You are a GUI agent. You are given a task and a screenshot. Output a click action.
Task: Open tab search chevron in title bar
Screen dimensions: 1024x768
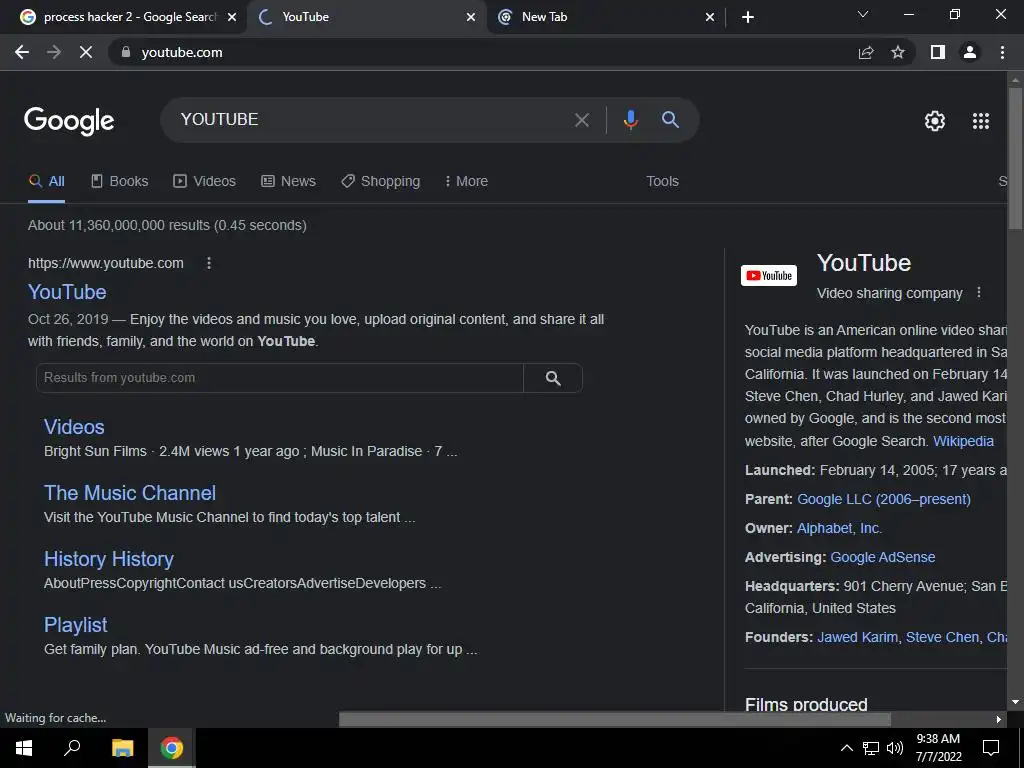(x=863, y=14)
